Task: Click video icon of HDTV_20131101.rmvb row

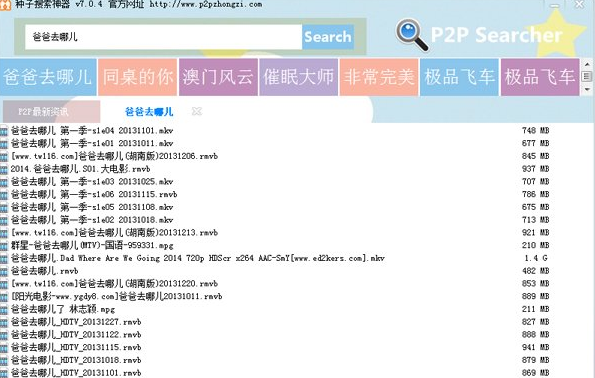Action: click(x=4, y=373)
